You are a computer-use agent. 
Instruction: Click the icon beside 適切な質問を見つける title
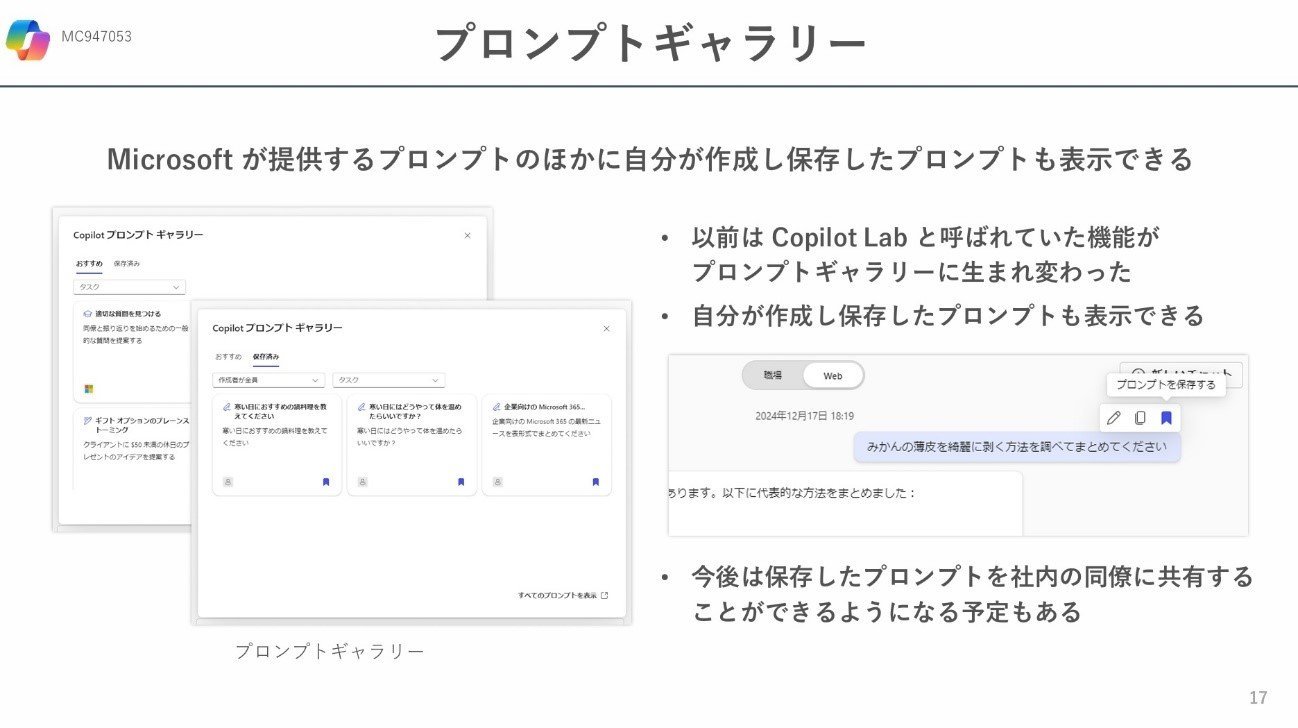click(x=88, y=313)
